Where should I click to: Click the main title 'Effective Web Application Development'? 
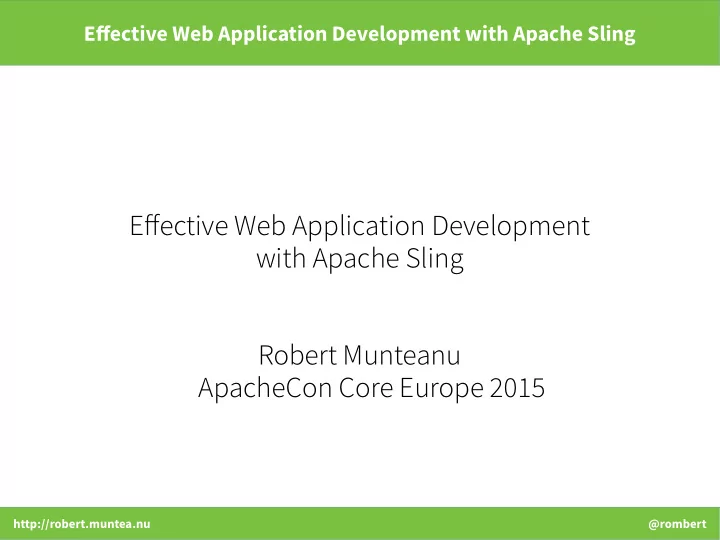[x=360, y=226]
